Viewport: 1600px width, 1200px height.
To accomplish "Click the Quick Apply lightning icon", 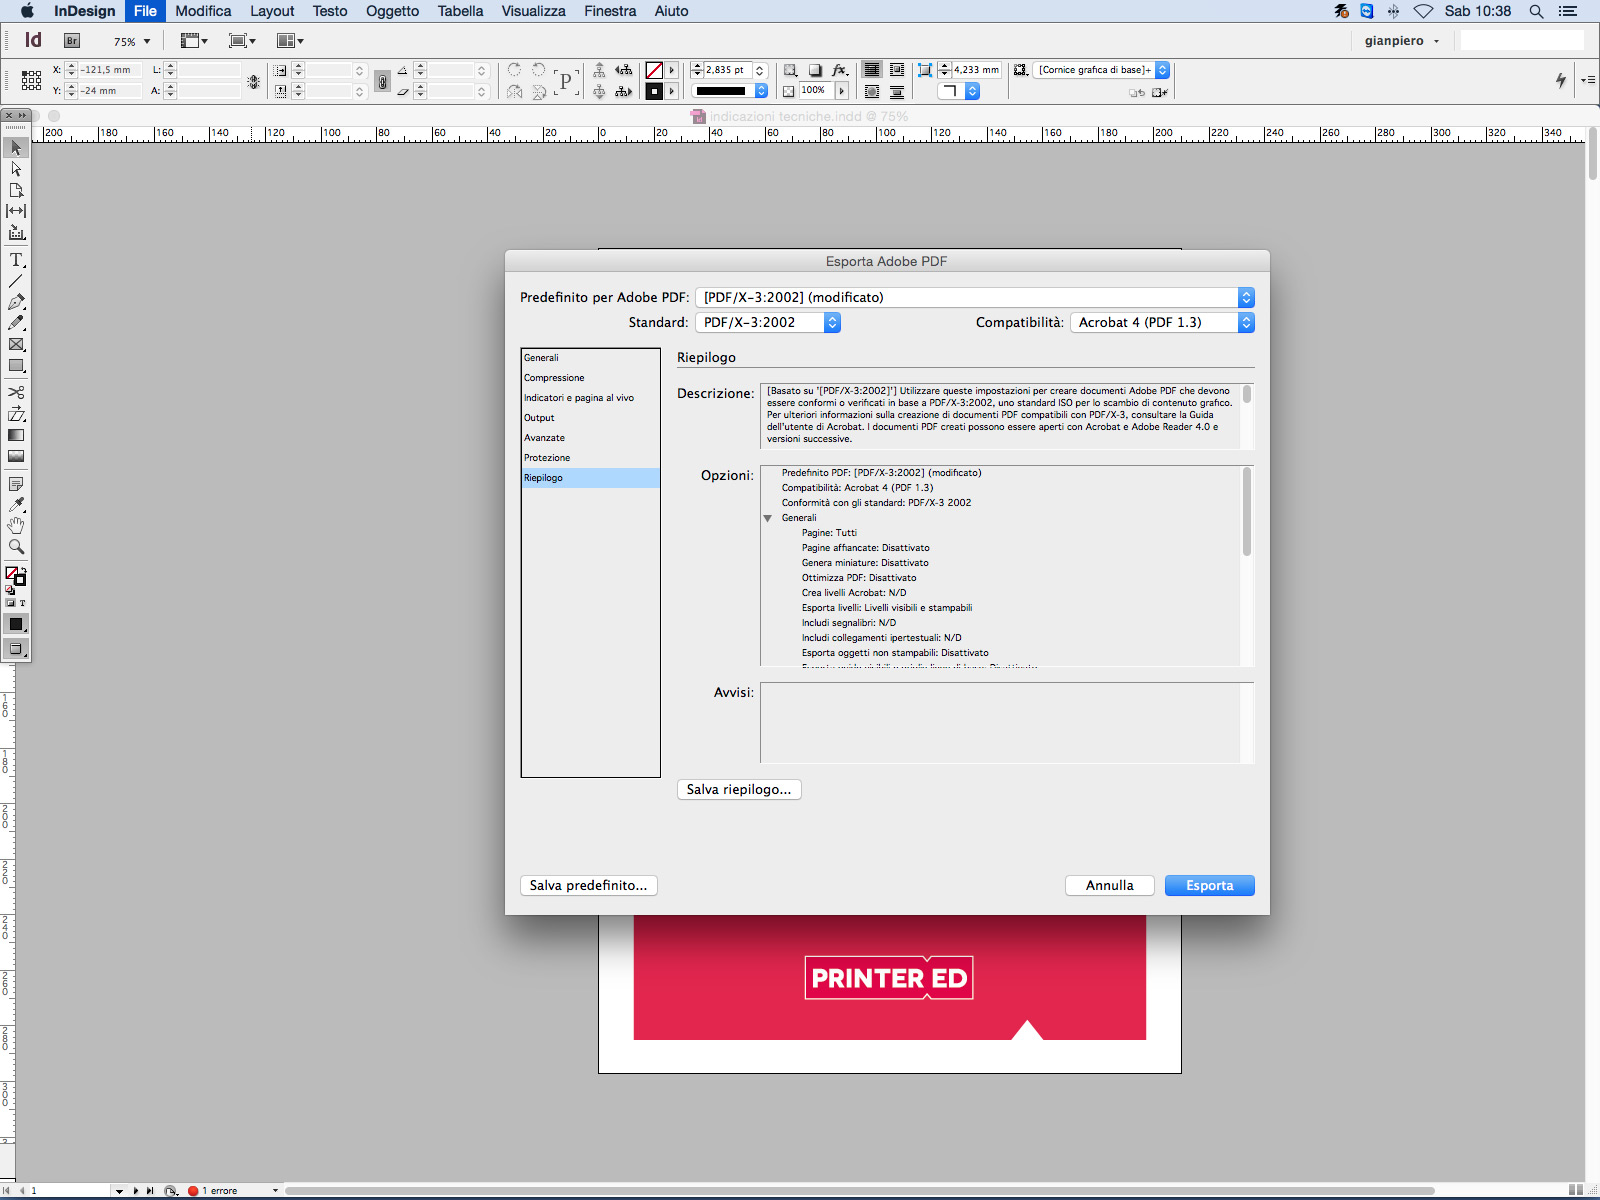I will coord(1560,80).
